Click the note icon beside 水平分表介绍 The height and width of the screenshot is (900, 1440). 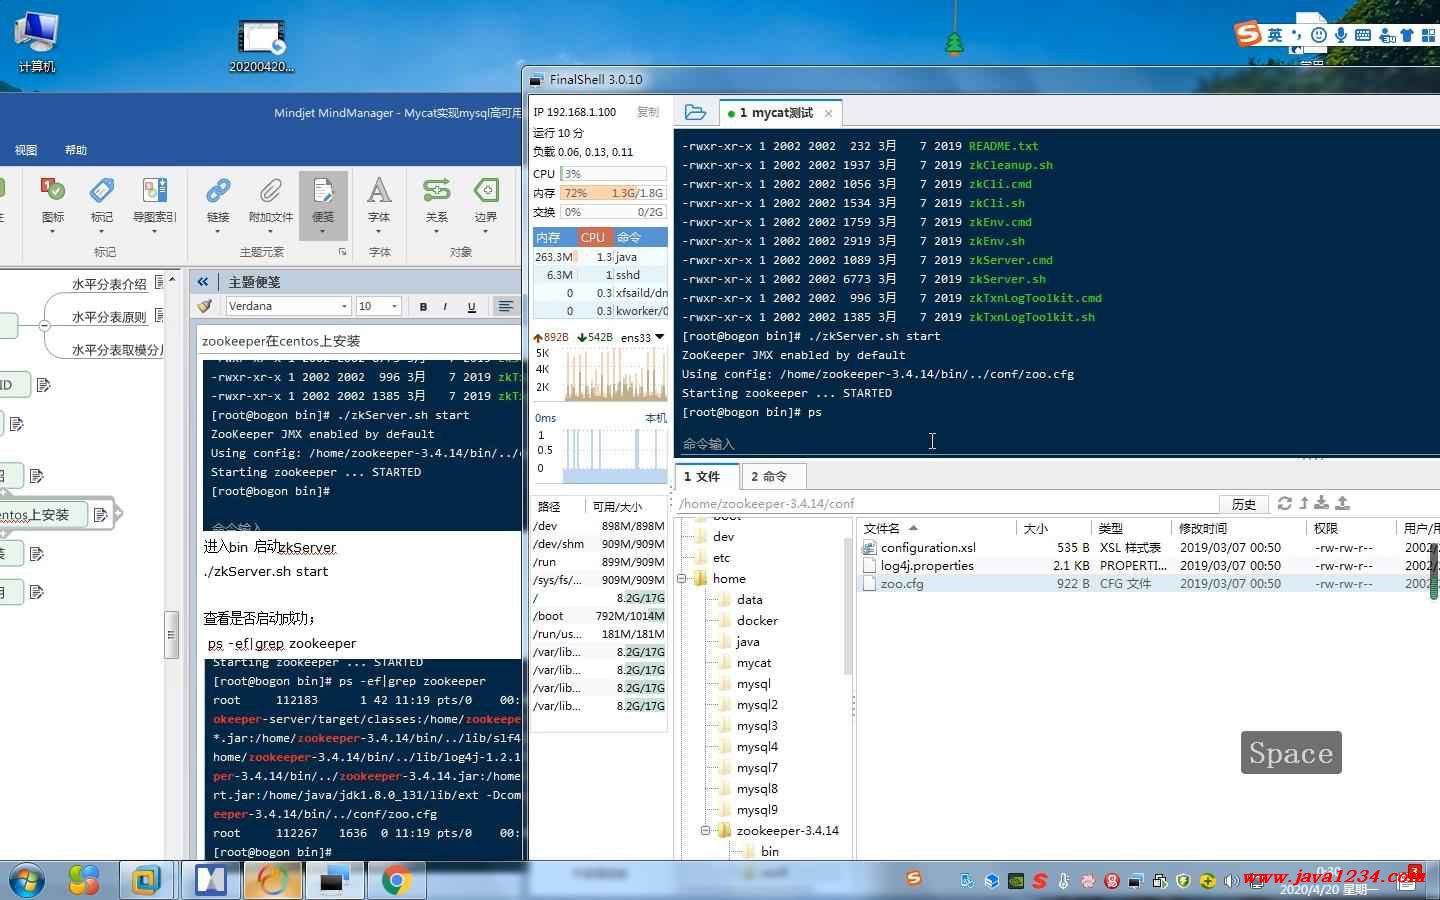point(159,283)
